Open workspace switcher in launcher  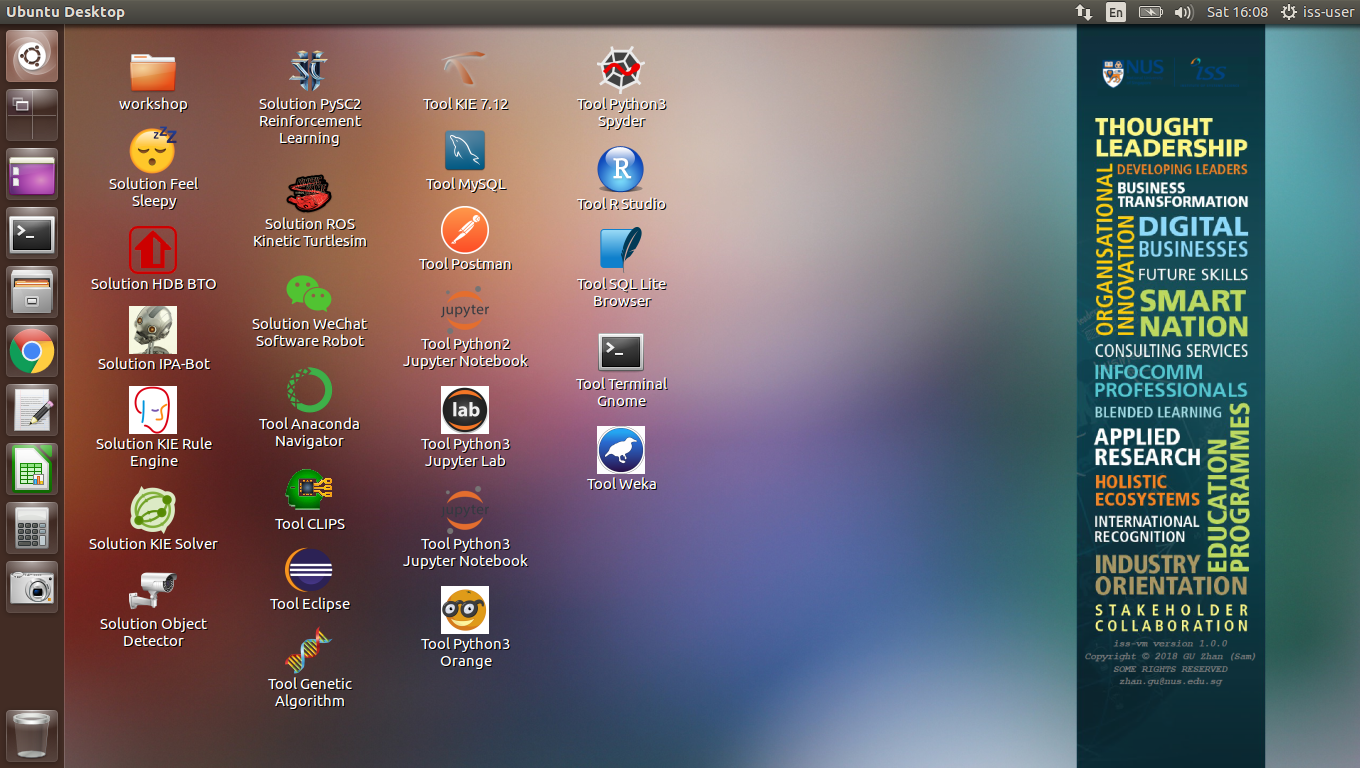(32, 115)
